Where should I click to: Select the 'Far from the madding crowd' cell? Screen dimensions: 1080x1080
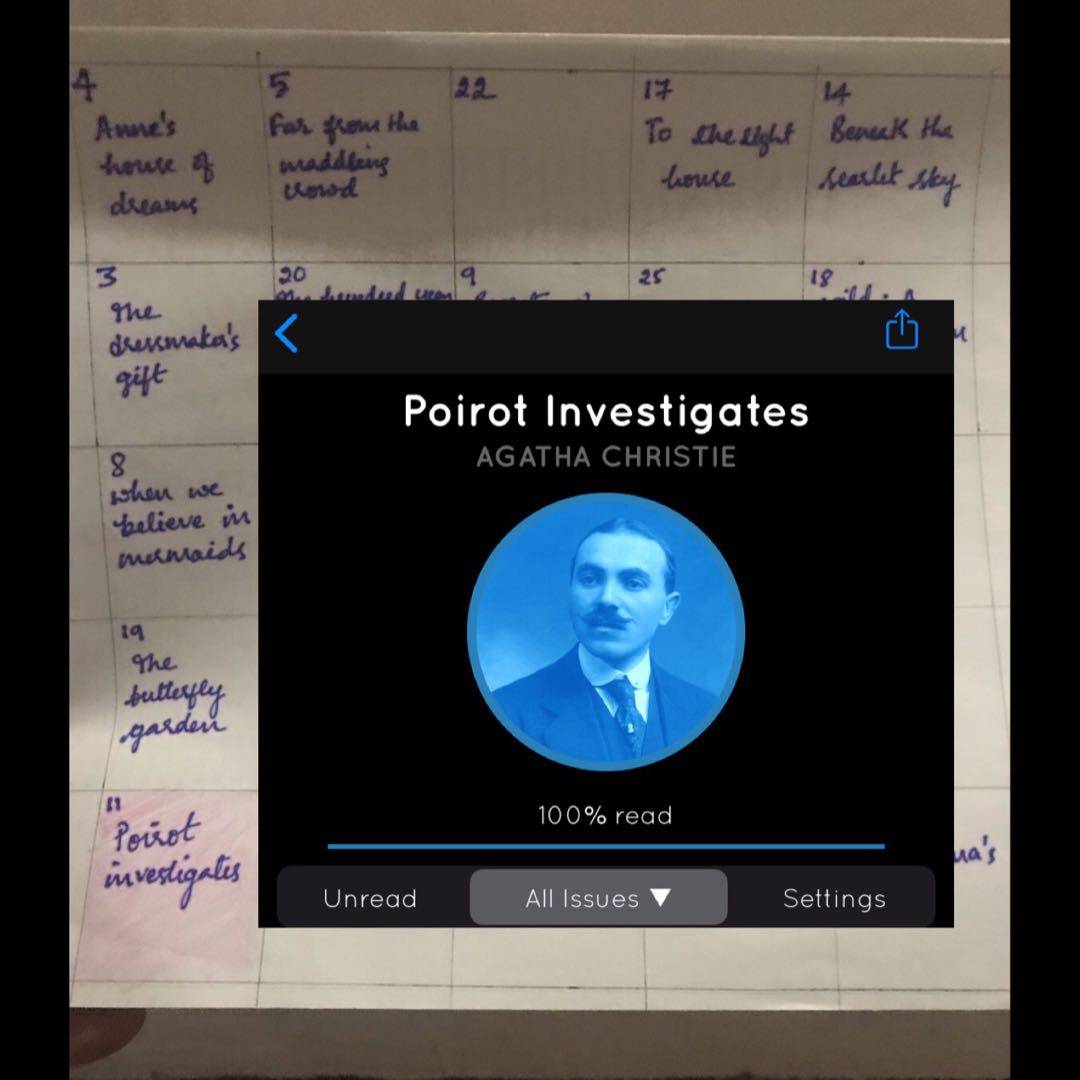343,155
